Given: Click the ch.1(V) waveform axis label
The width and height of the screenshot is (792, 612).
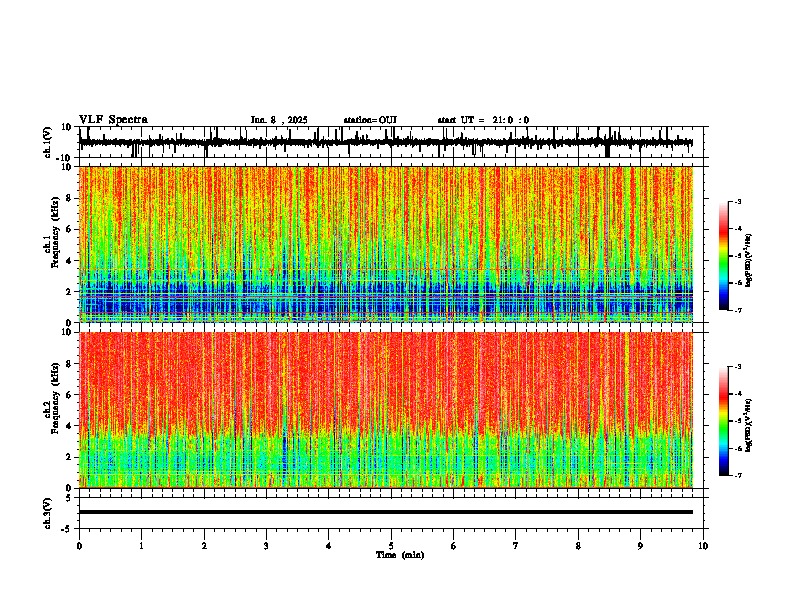Looking at the screenshot, I should click(48, 142).
